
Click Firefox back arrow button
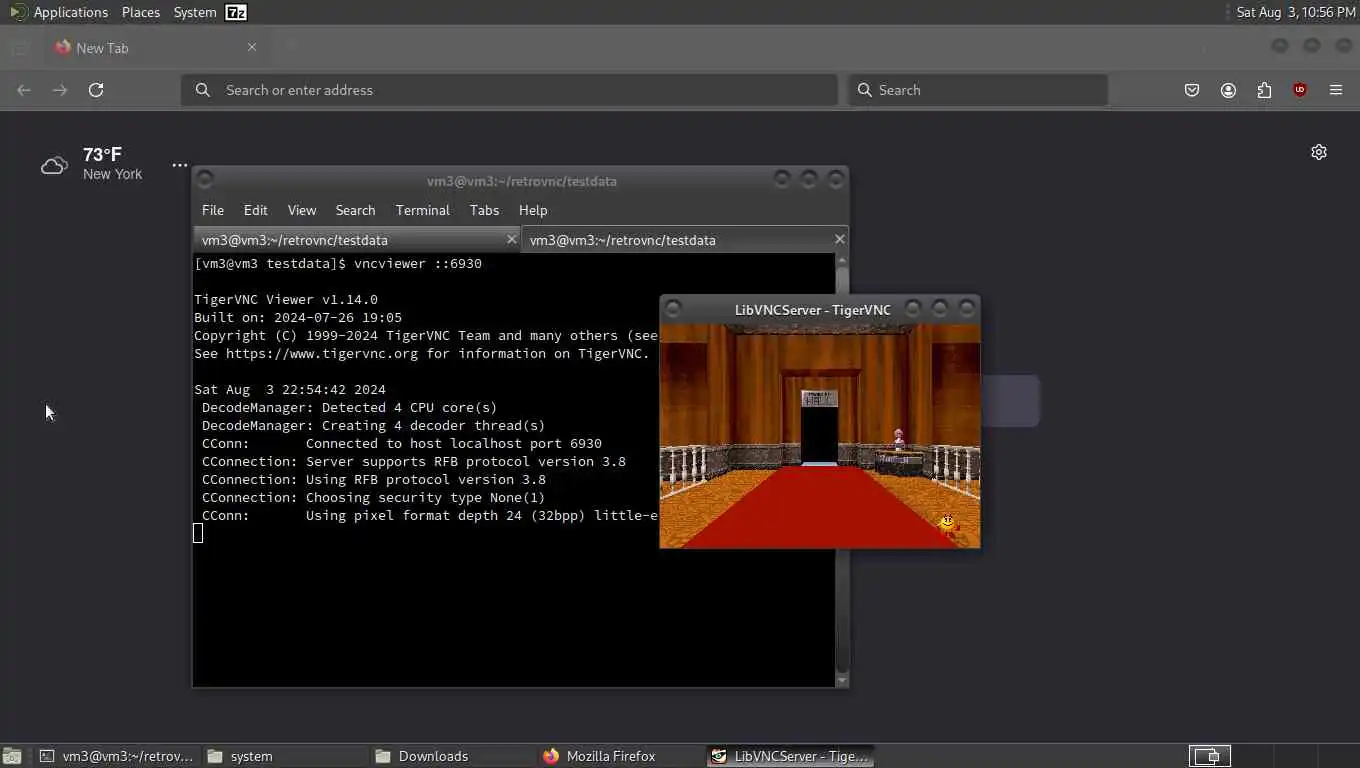tap(24, 90)
